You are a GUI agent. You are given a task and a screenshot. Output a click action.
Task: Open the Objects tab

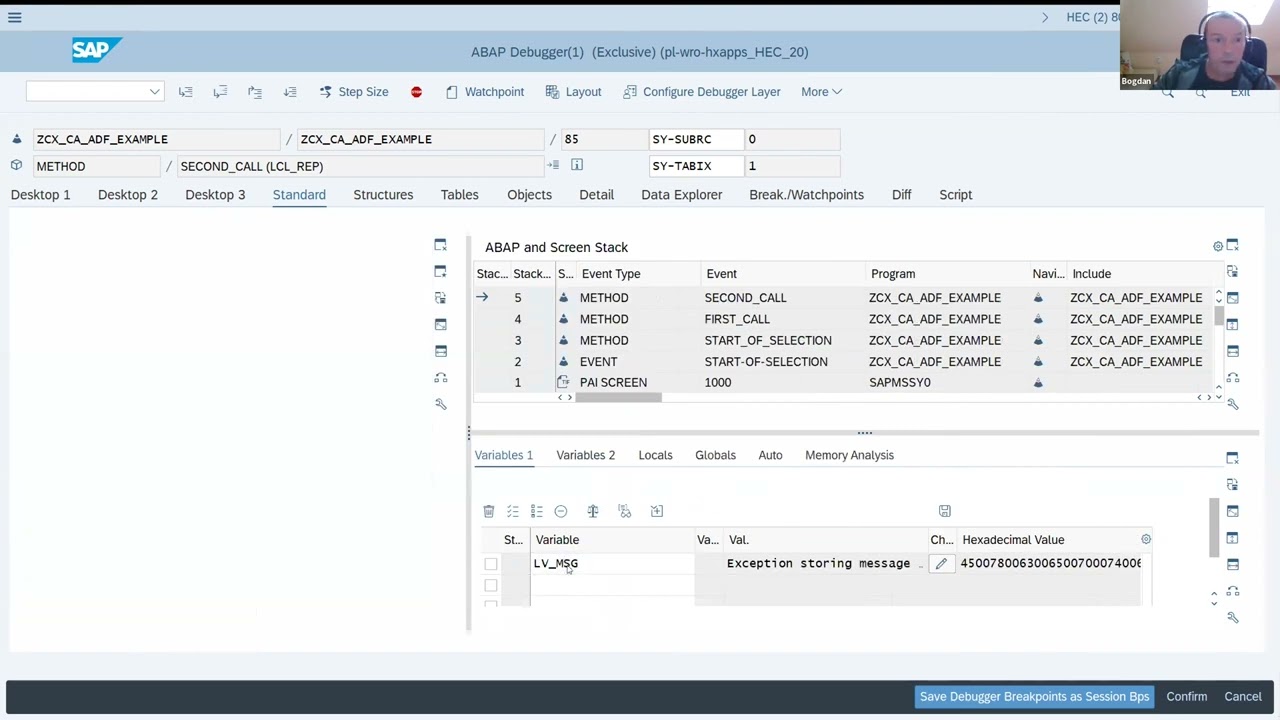point(529,195)
